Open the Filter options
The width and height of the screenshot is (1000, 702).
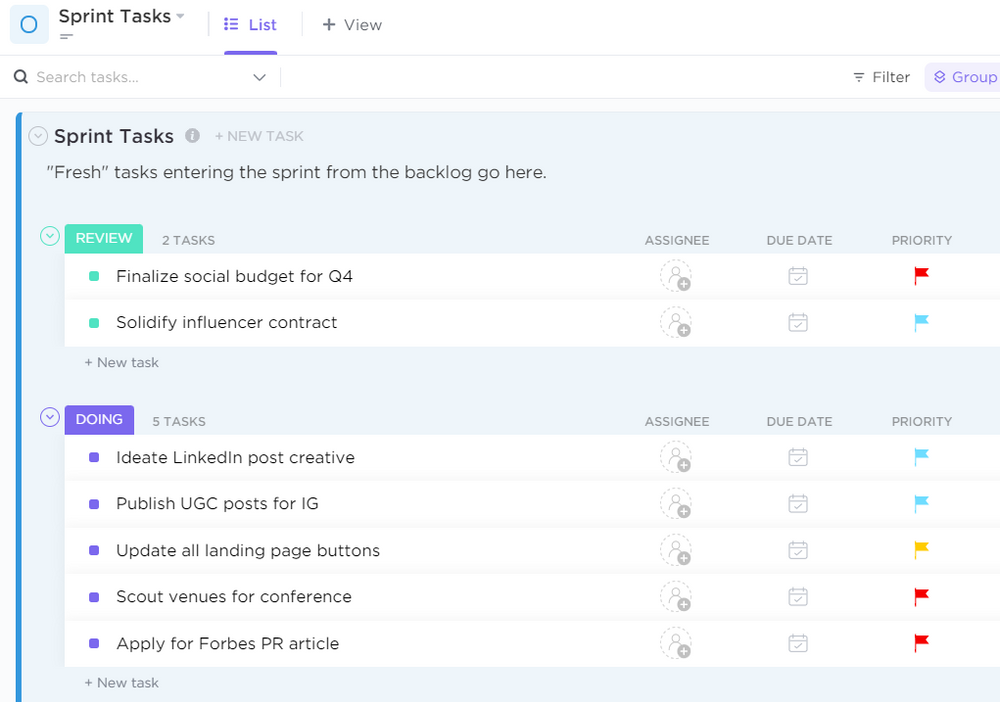881,77
